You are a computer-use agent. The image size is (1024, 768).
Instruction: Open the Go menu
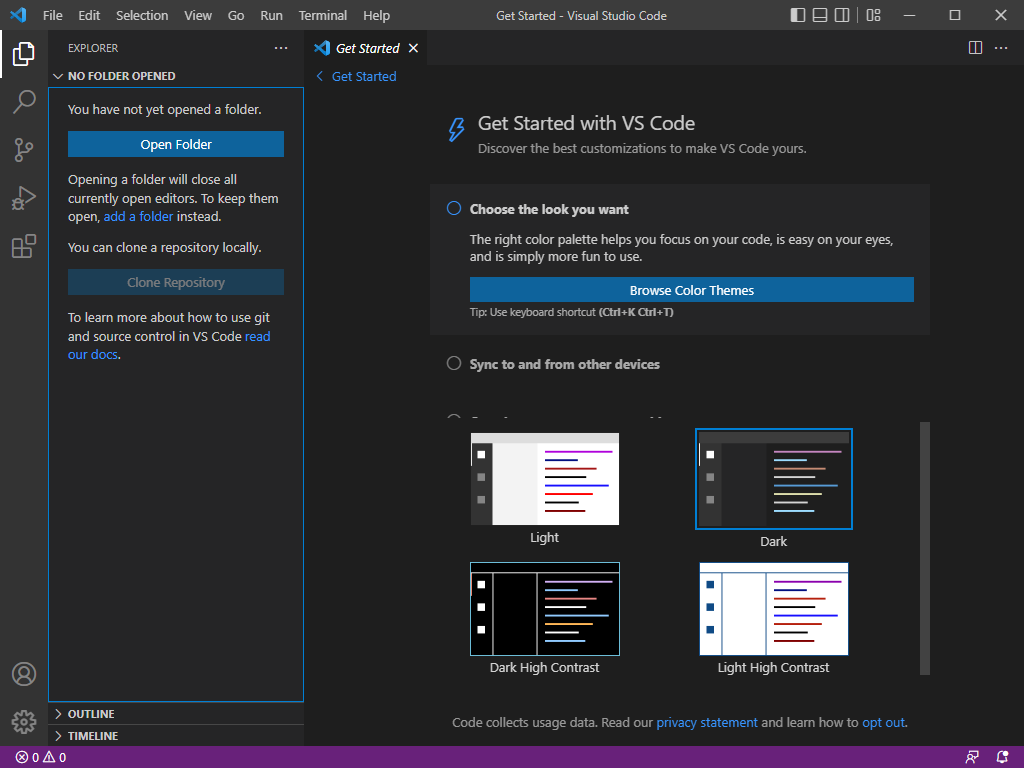[x=236, y=15]
